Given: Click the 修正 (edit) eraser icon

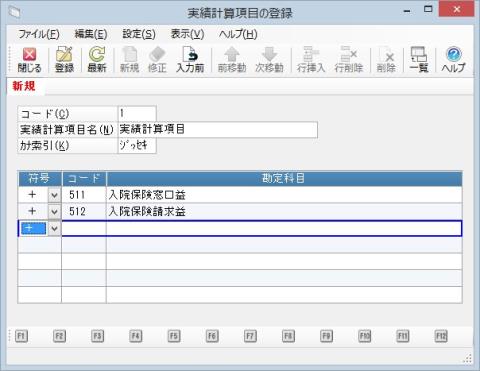Looking at the screenshot, I should [x=157, y=60].
